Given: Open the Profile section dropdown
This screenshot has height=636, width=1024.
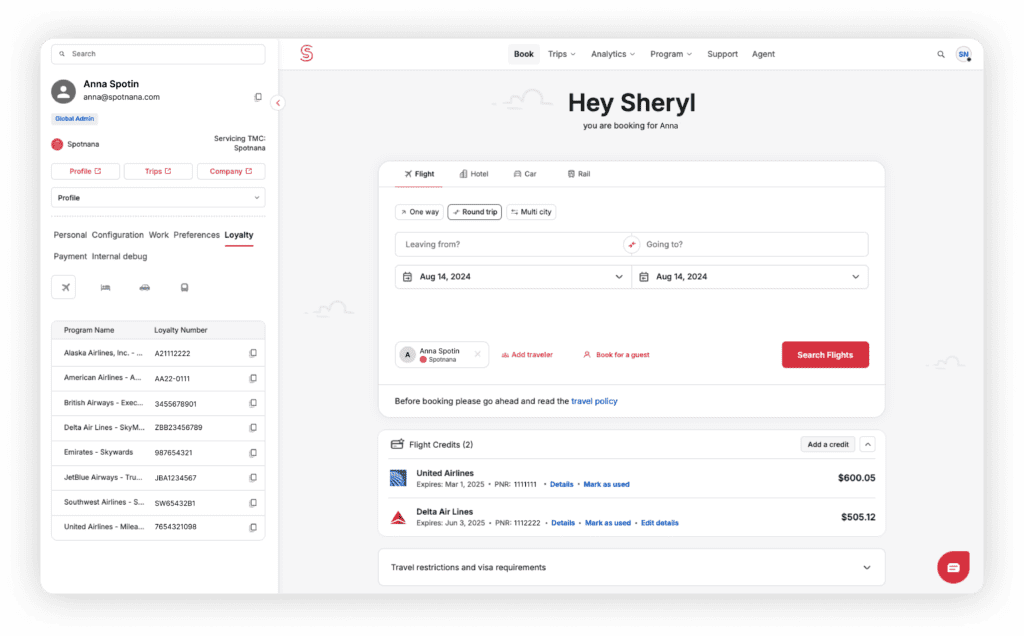Looking at the screenshot, I should click(158, 198).
